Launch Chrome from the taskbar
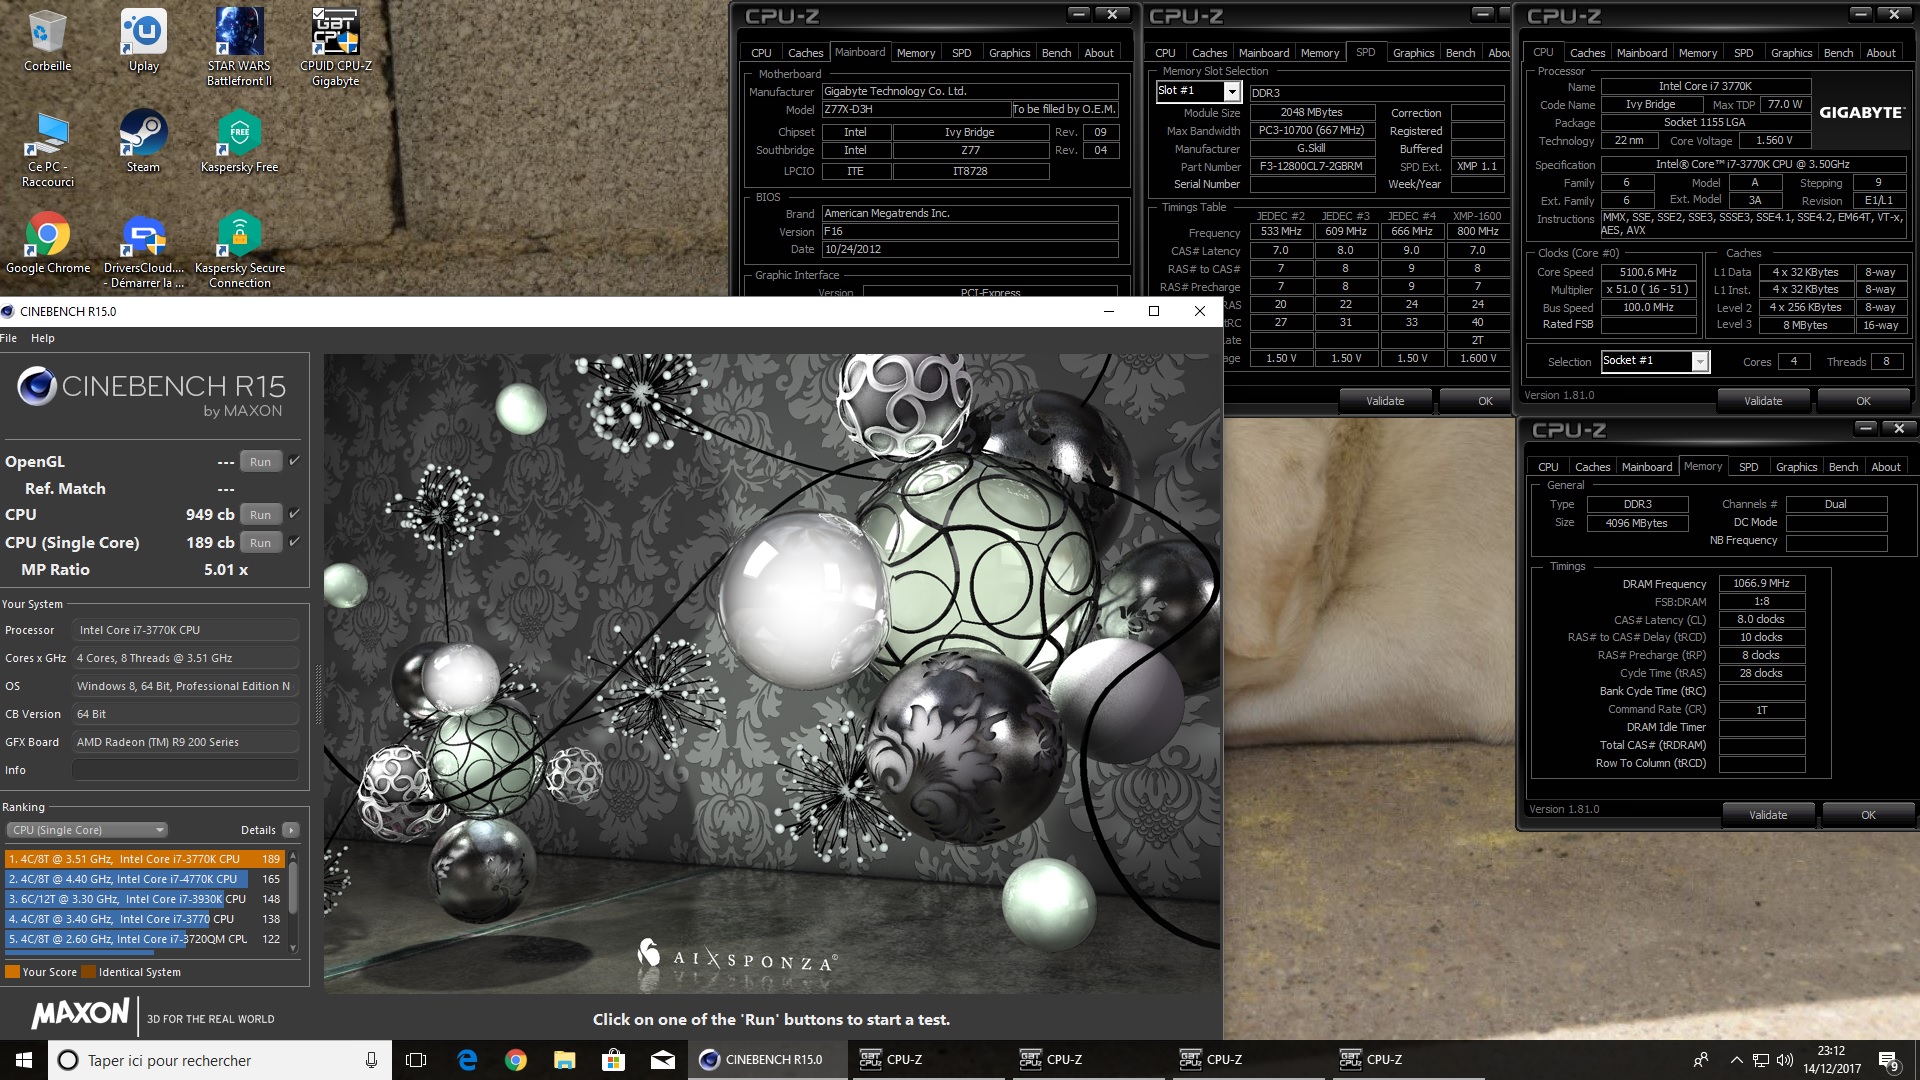Image resolution: width=1920 pixels, height=1080 pixels. pos(515,1060)
